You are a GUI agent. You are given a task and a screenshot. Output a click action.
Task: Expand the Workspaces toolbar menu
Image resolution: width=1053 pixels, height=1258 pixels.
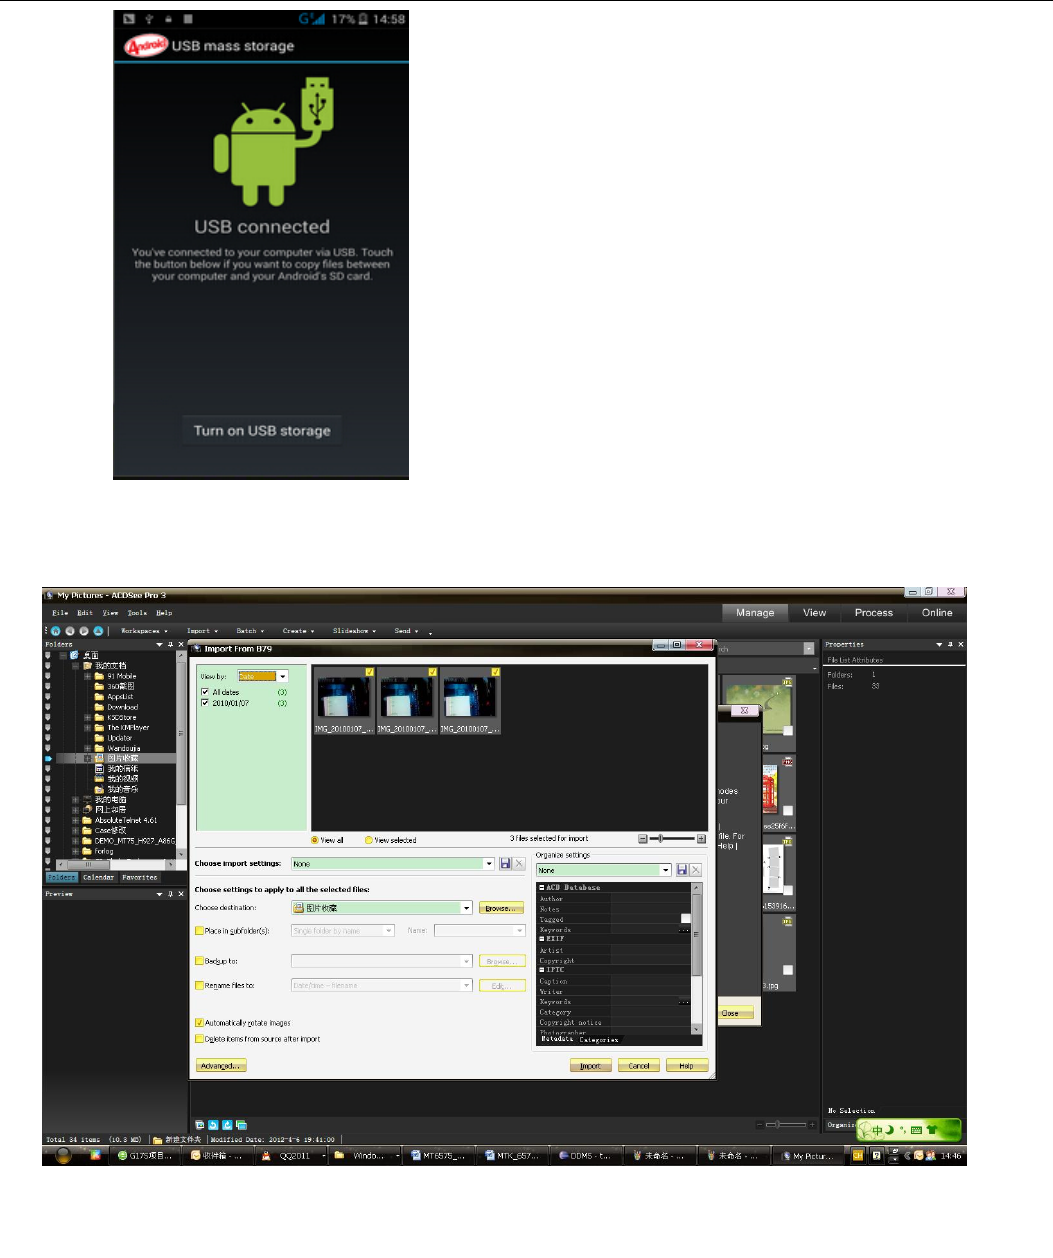click(x=144, y=631)
